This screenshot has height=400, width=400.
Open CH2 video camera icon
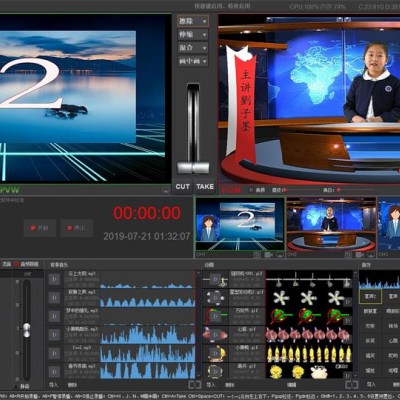pos(360,255)
